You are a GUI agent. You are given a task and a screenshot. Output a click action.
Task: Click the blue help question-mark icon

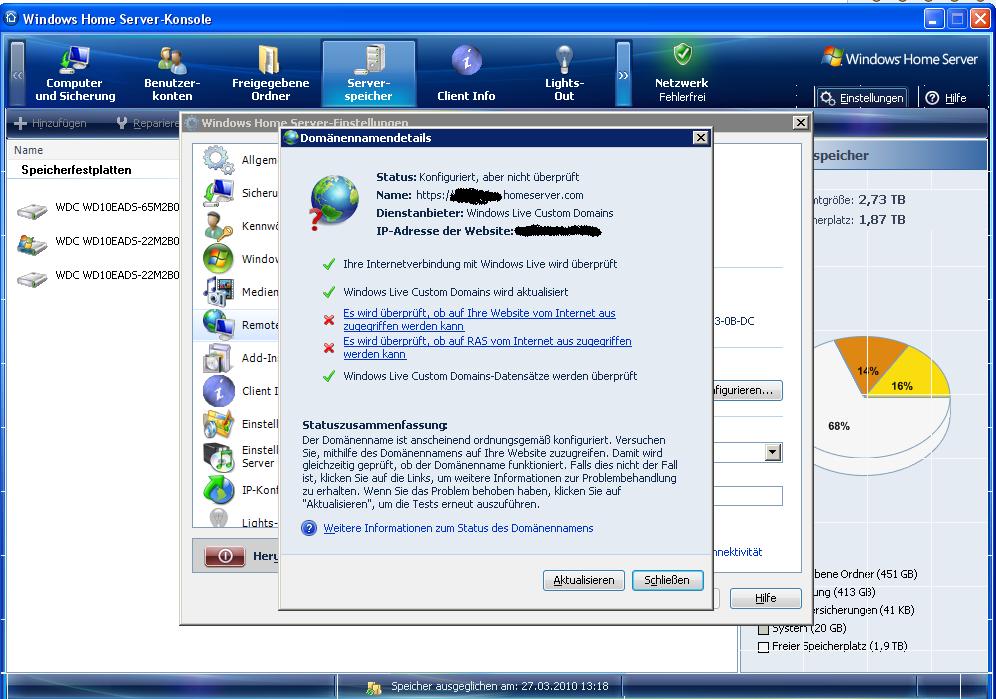coord(309,528)
